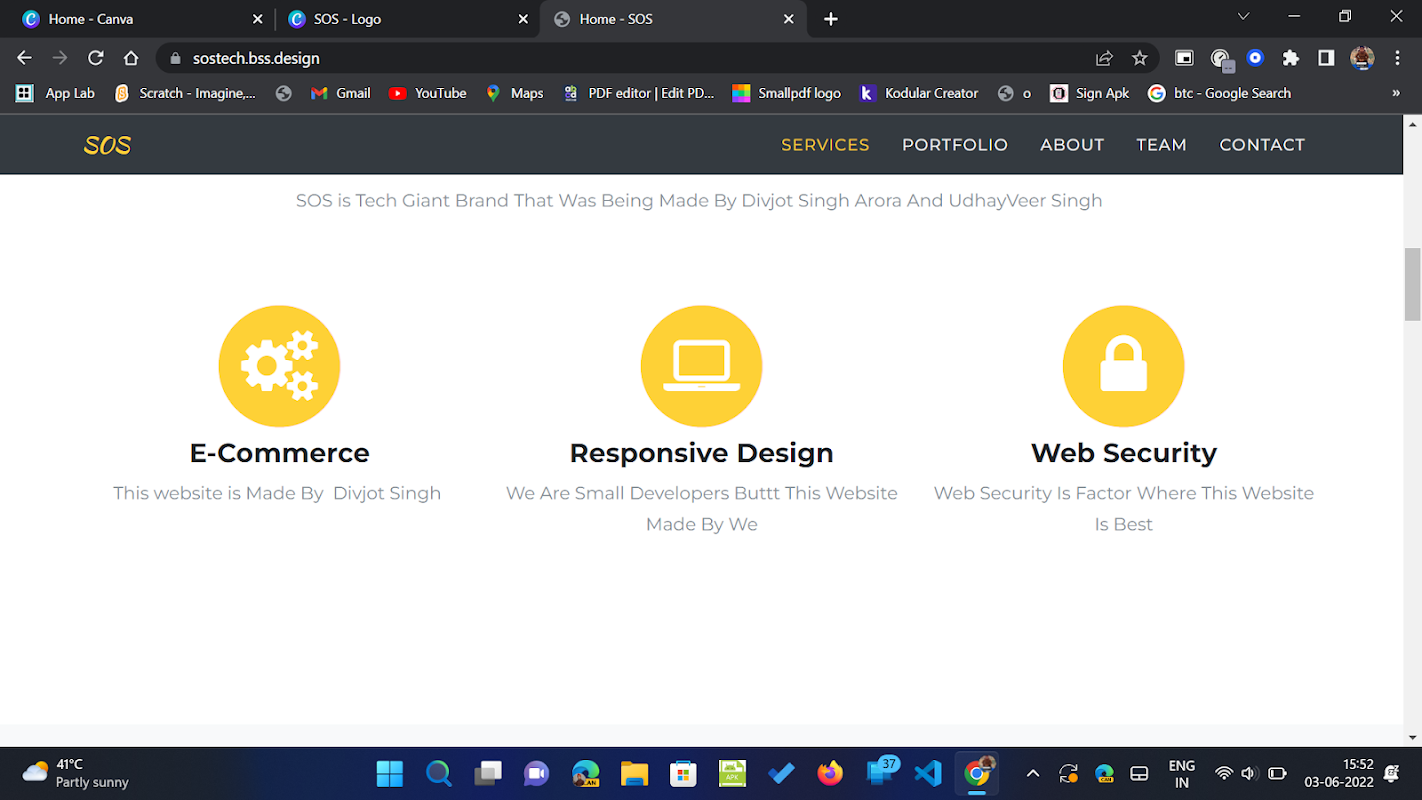Open the App Lab bookmark
This screenshot has height=800, width=1422.
click(x=56, y=93)
